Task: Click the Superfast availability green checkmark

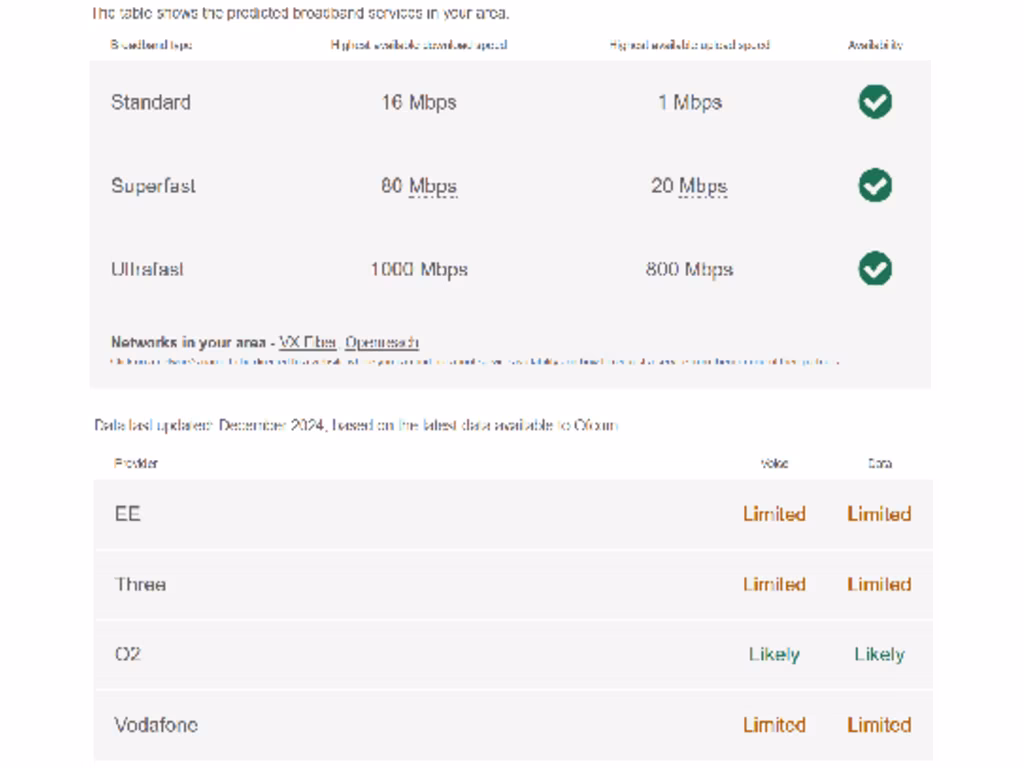Action: [x=875, y=186]
